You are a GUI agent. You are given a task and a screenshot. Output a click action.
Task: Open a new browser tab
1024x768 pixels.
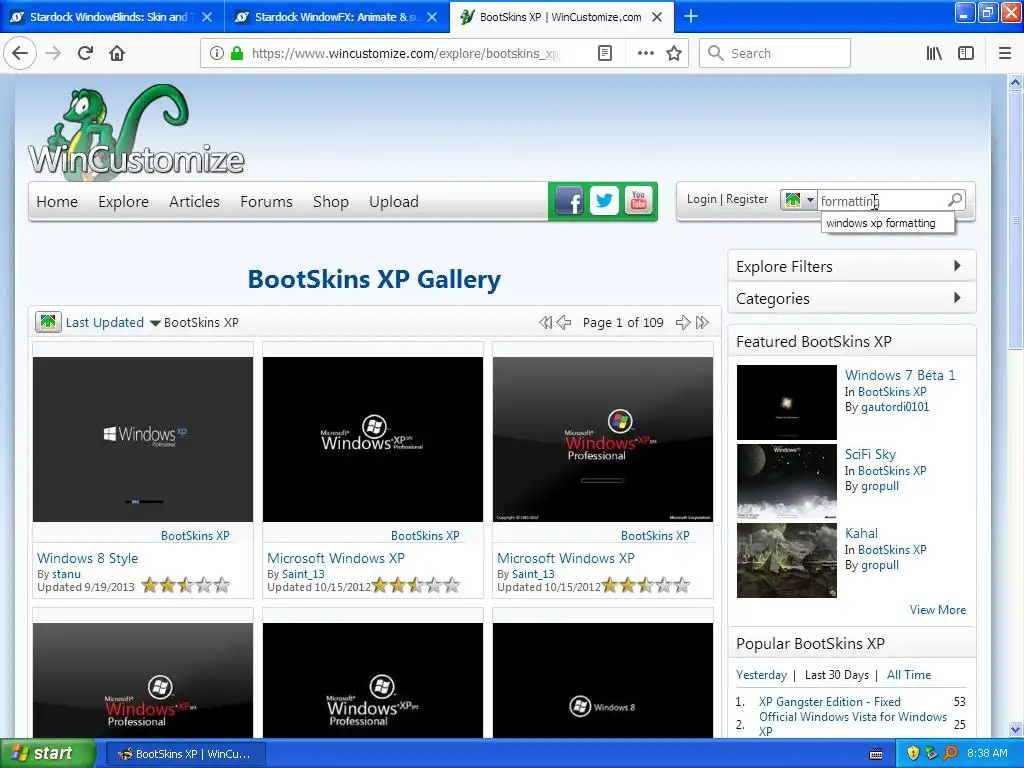tap(690, 16)
